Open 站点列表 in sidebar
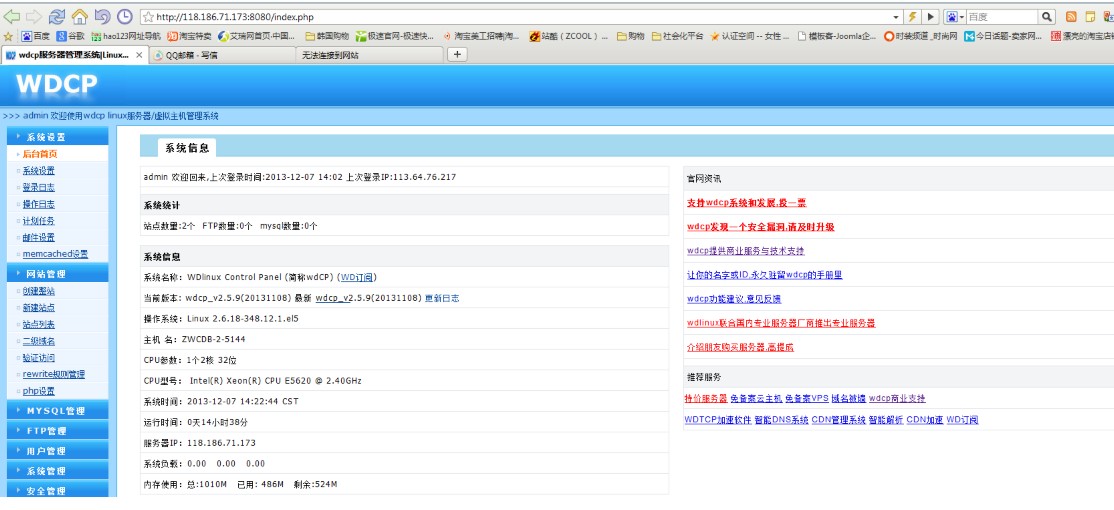 coord(38,324)
